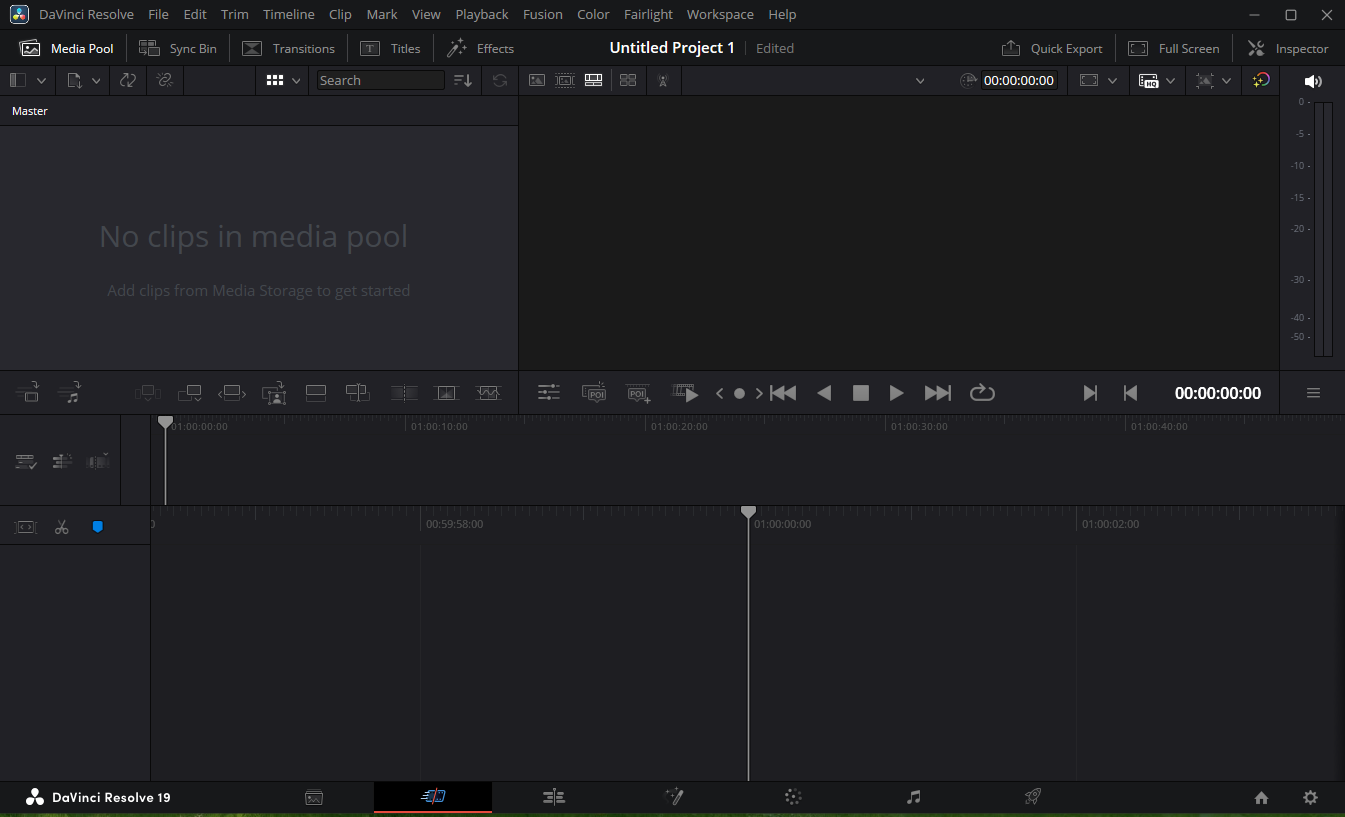Click the Ripple Overwrite edit icon

pyautogui.click(x=232, y=393)
